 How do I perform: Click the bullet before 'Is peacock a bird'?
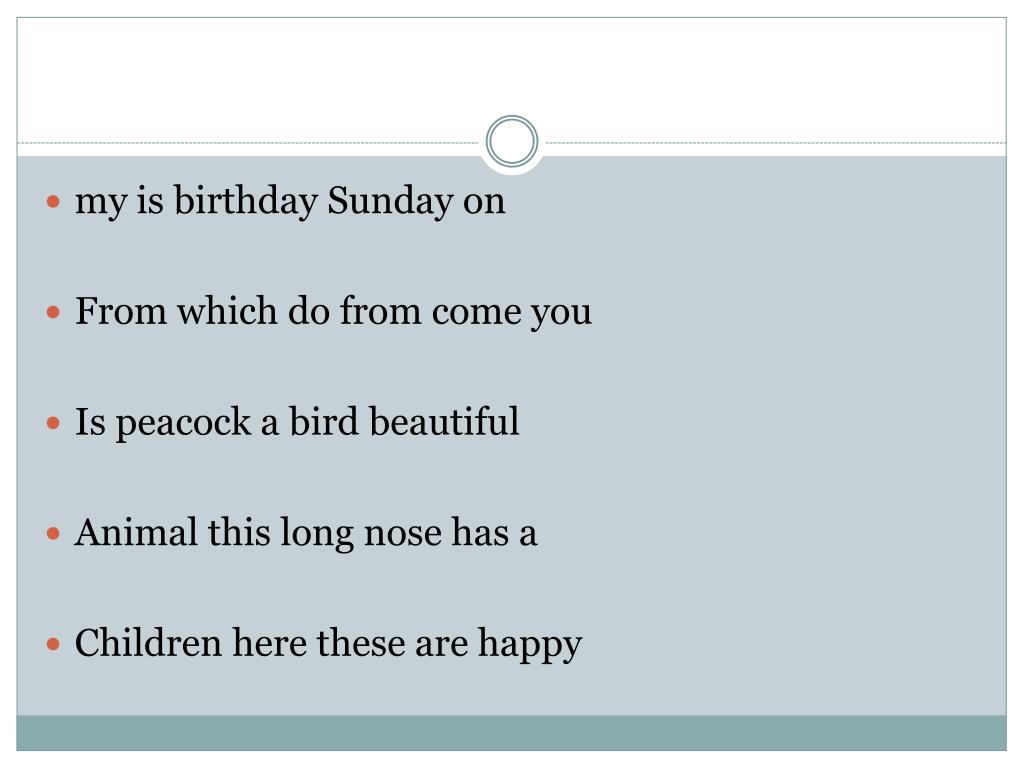[x=54, y=423]
